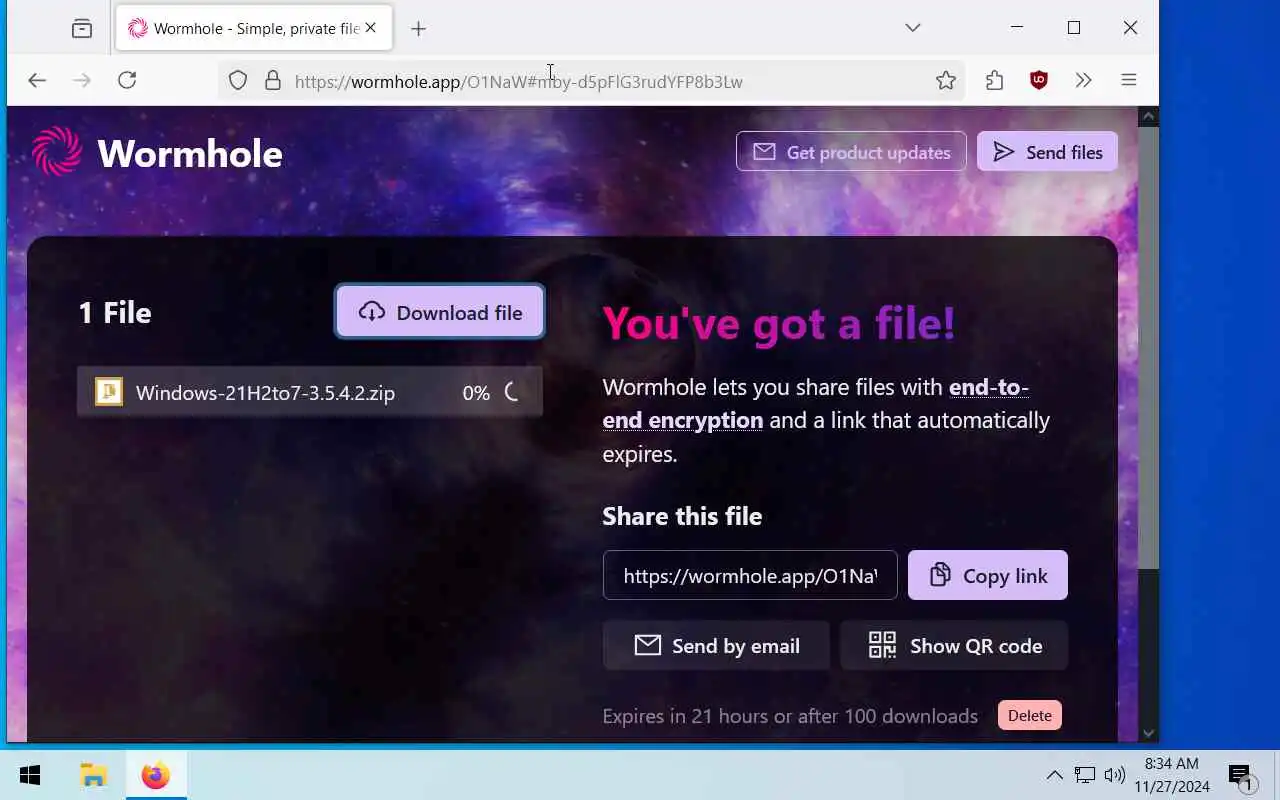Click the Send files button
1280x800 pixels.
(1047, 152)
